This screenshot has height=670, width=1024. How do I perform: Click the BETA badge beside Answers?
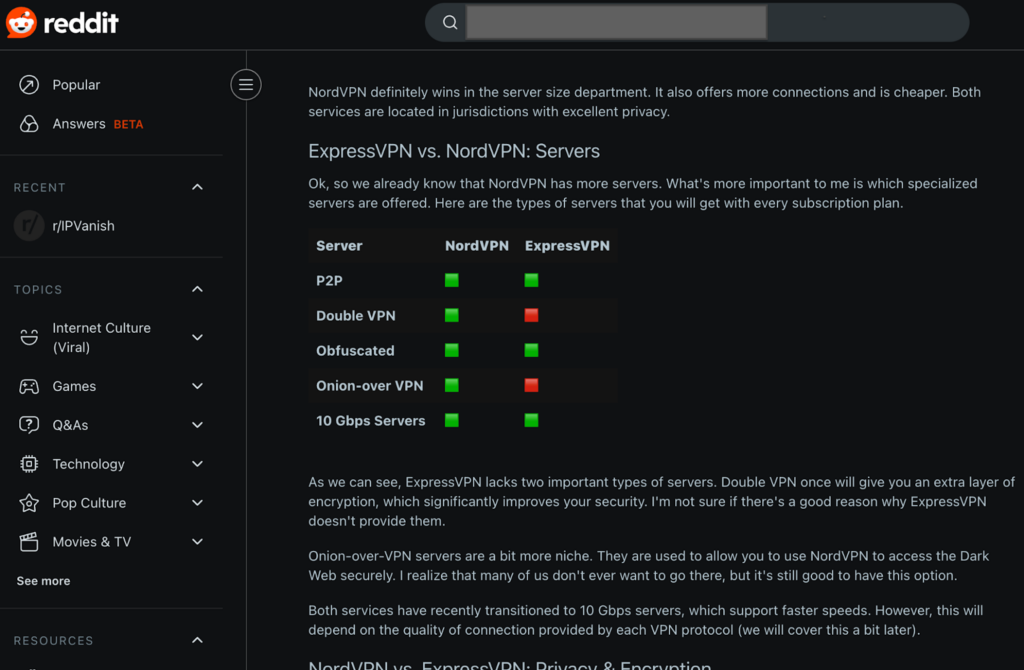(x=128, y=125)
